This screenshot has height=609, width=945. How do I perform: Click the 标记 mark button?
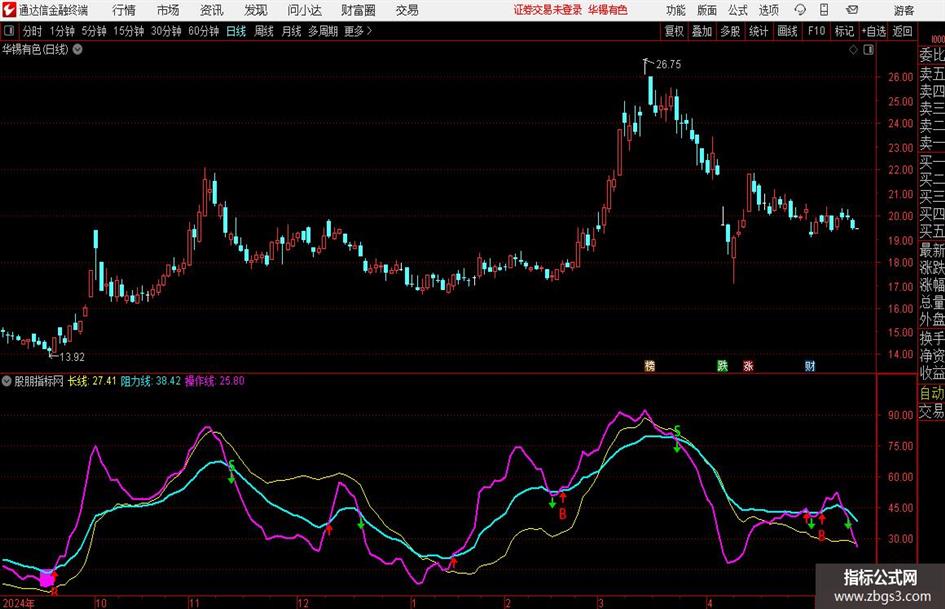point(844,31)
